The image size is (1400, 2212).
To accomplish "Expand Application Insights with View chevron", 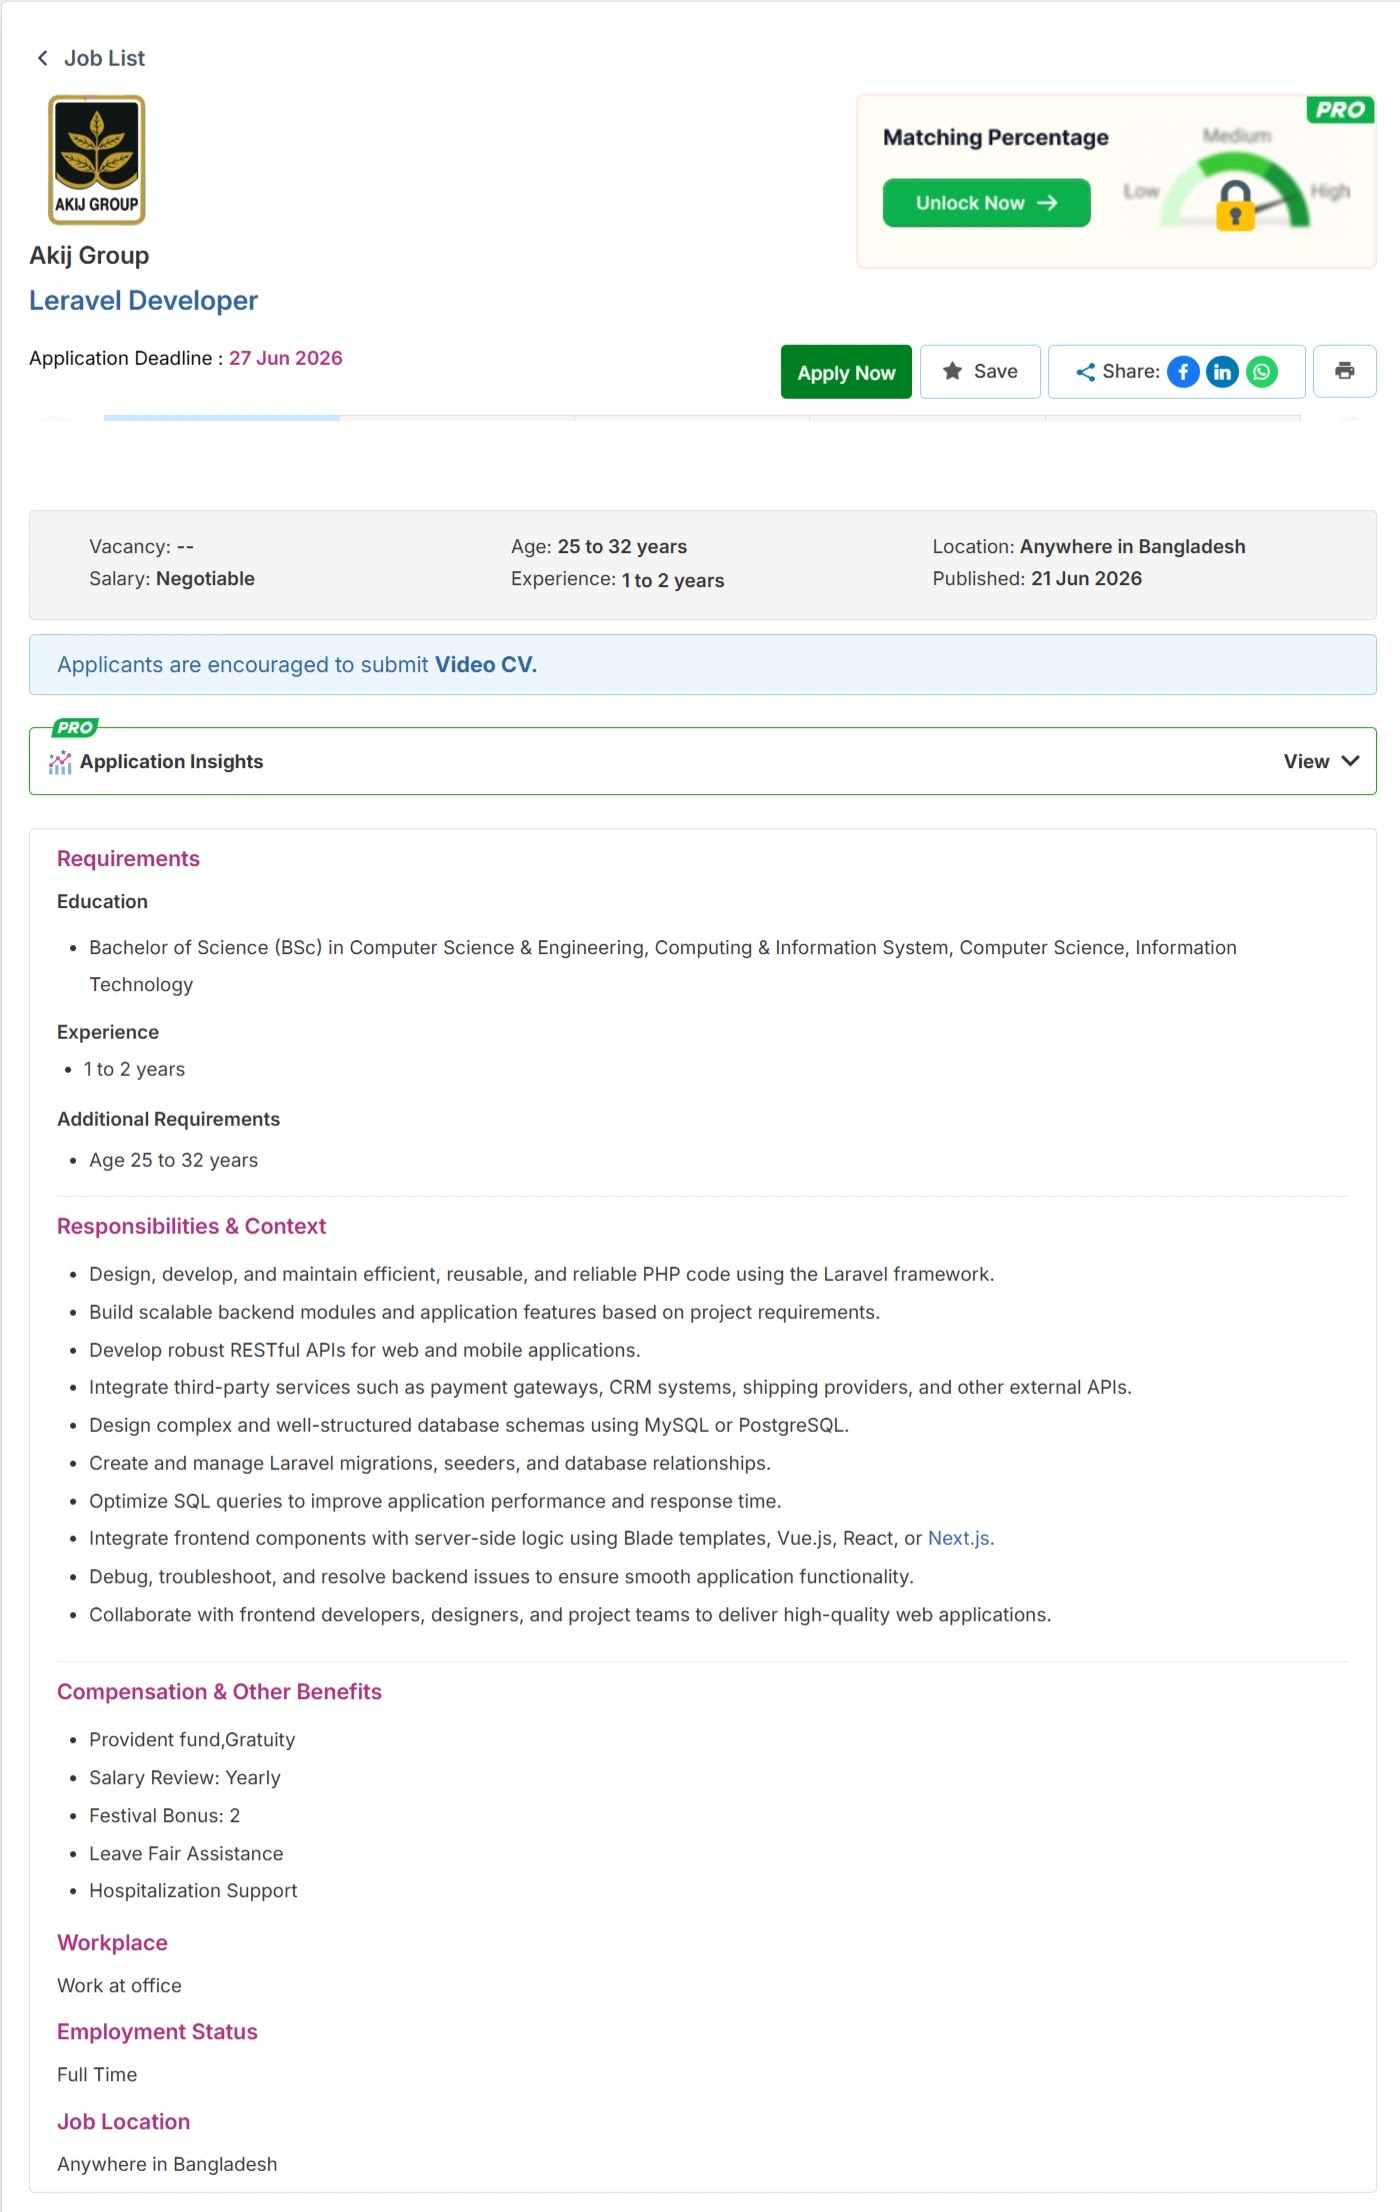I will pos(1321,761).
